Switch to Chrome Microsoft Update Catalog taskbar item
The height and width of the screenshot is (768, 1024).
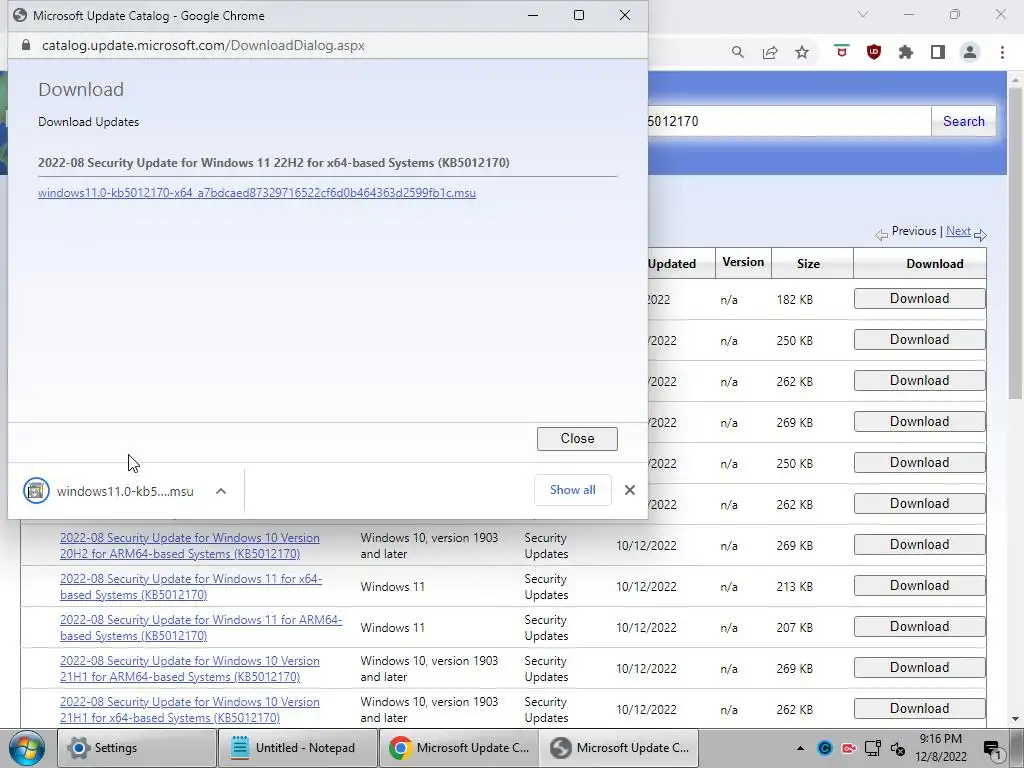point(458,748)
